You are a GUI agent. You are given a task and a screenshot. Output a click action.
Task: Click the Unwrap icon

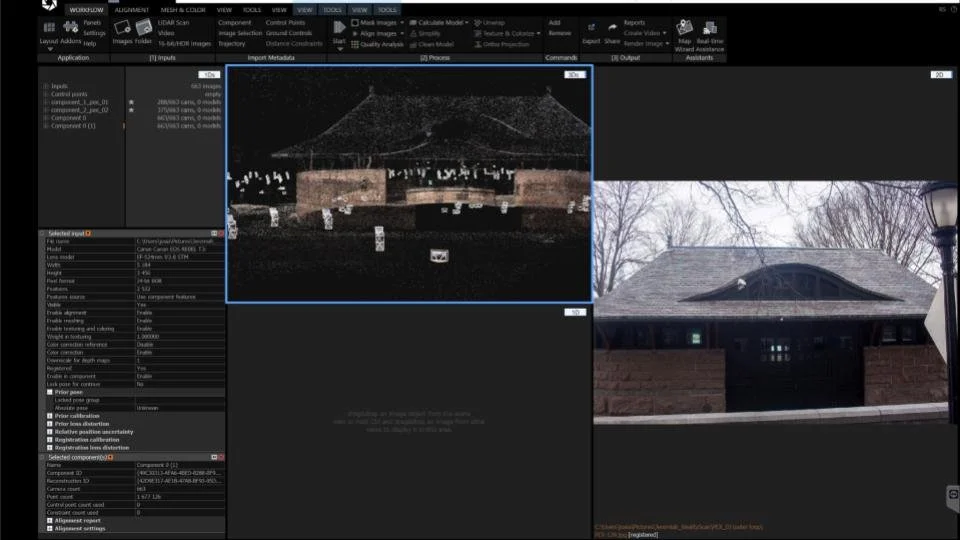click(x=478, y=23)
